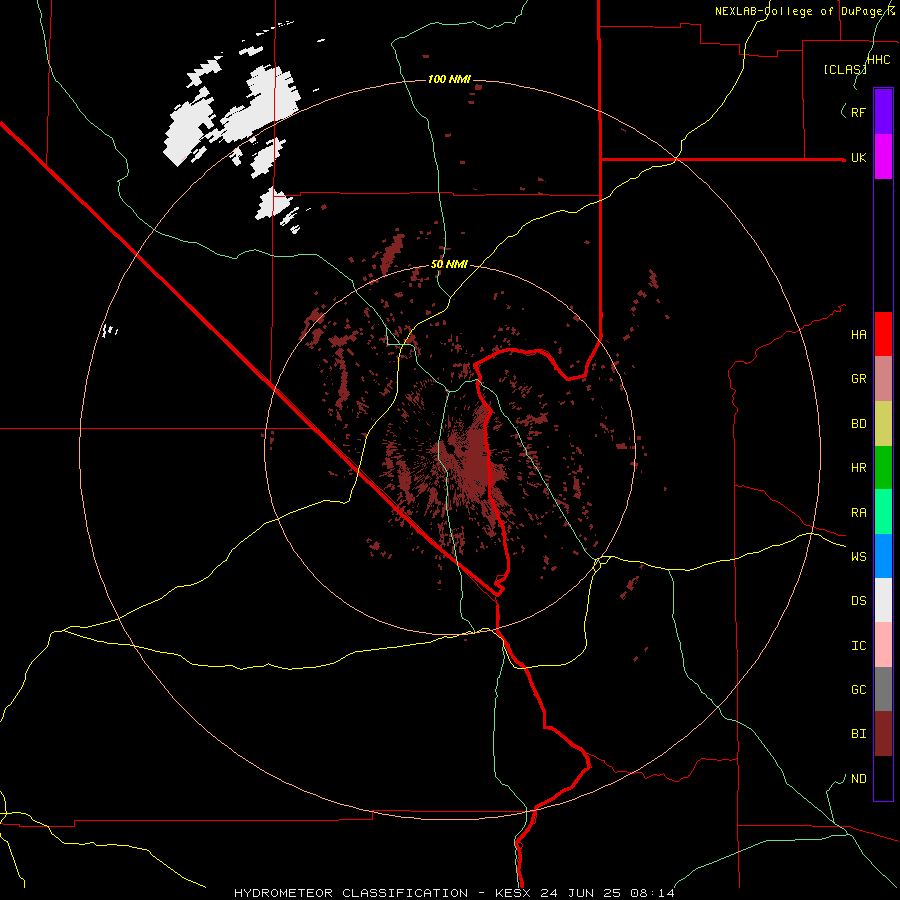Click the 'NEXLAB-College of DuPage' credit text

[x=800, y=11]
